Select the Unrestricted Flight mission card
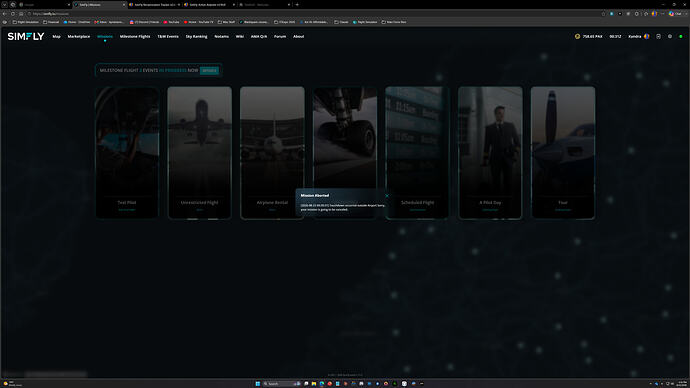The height and width of the screenshot is (388, 690). (199, 153)
